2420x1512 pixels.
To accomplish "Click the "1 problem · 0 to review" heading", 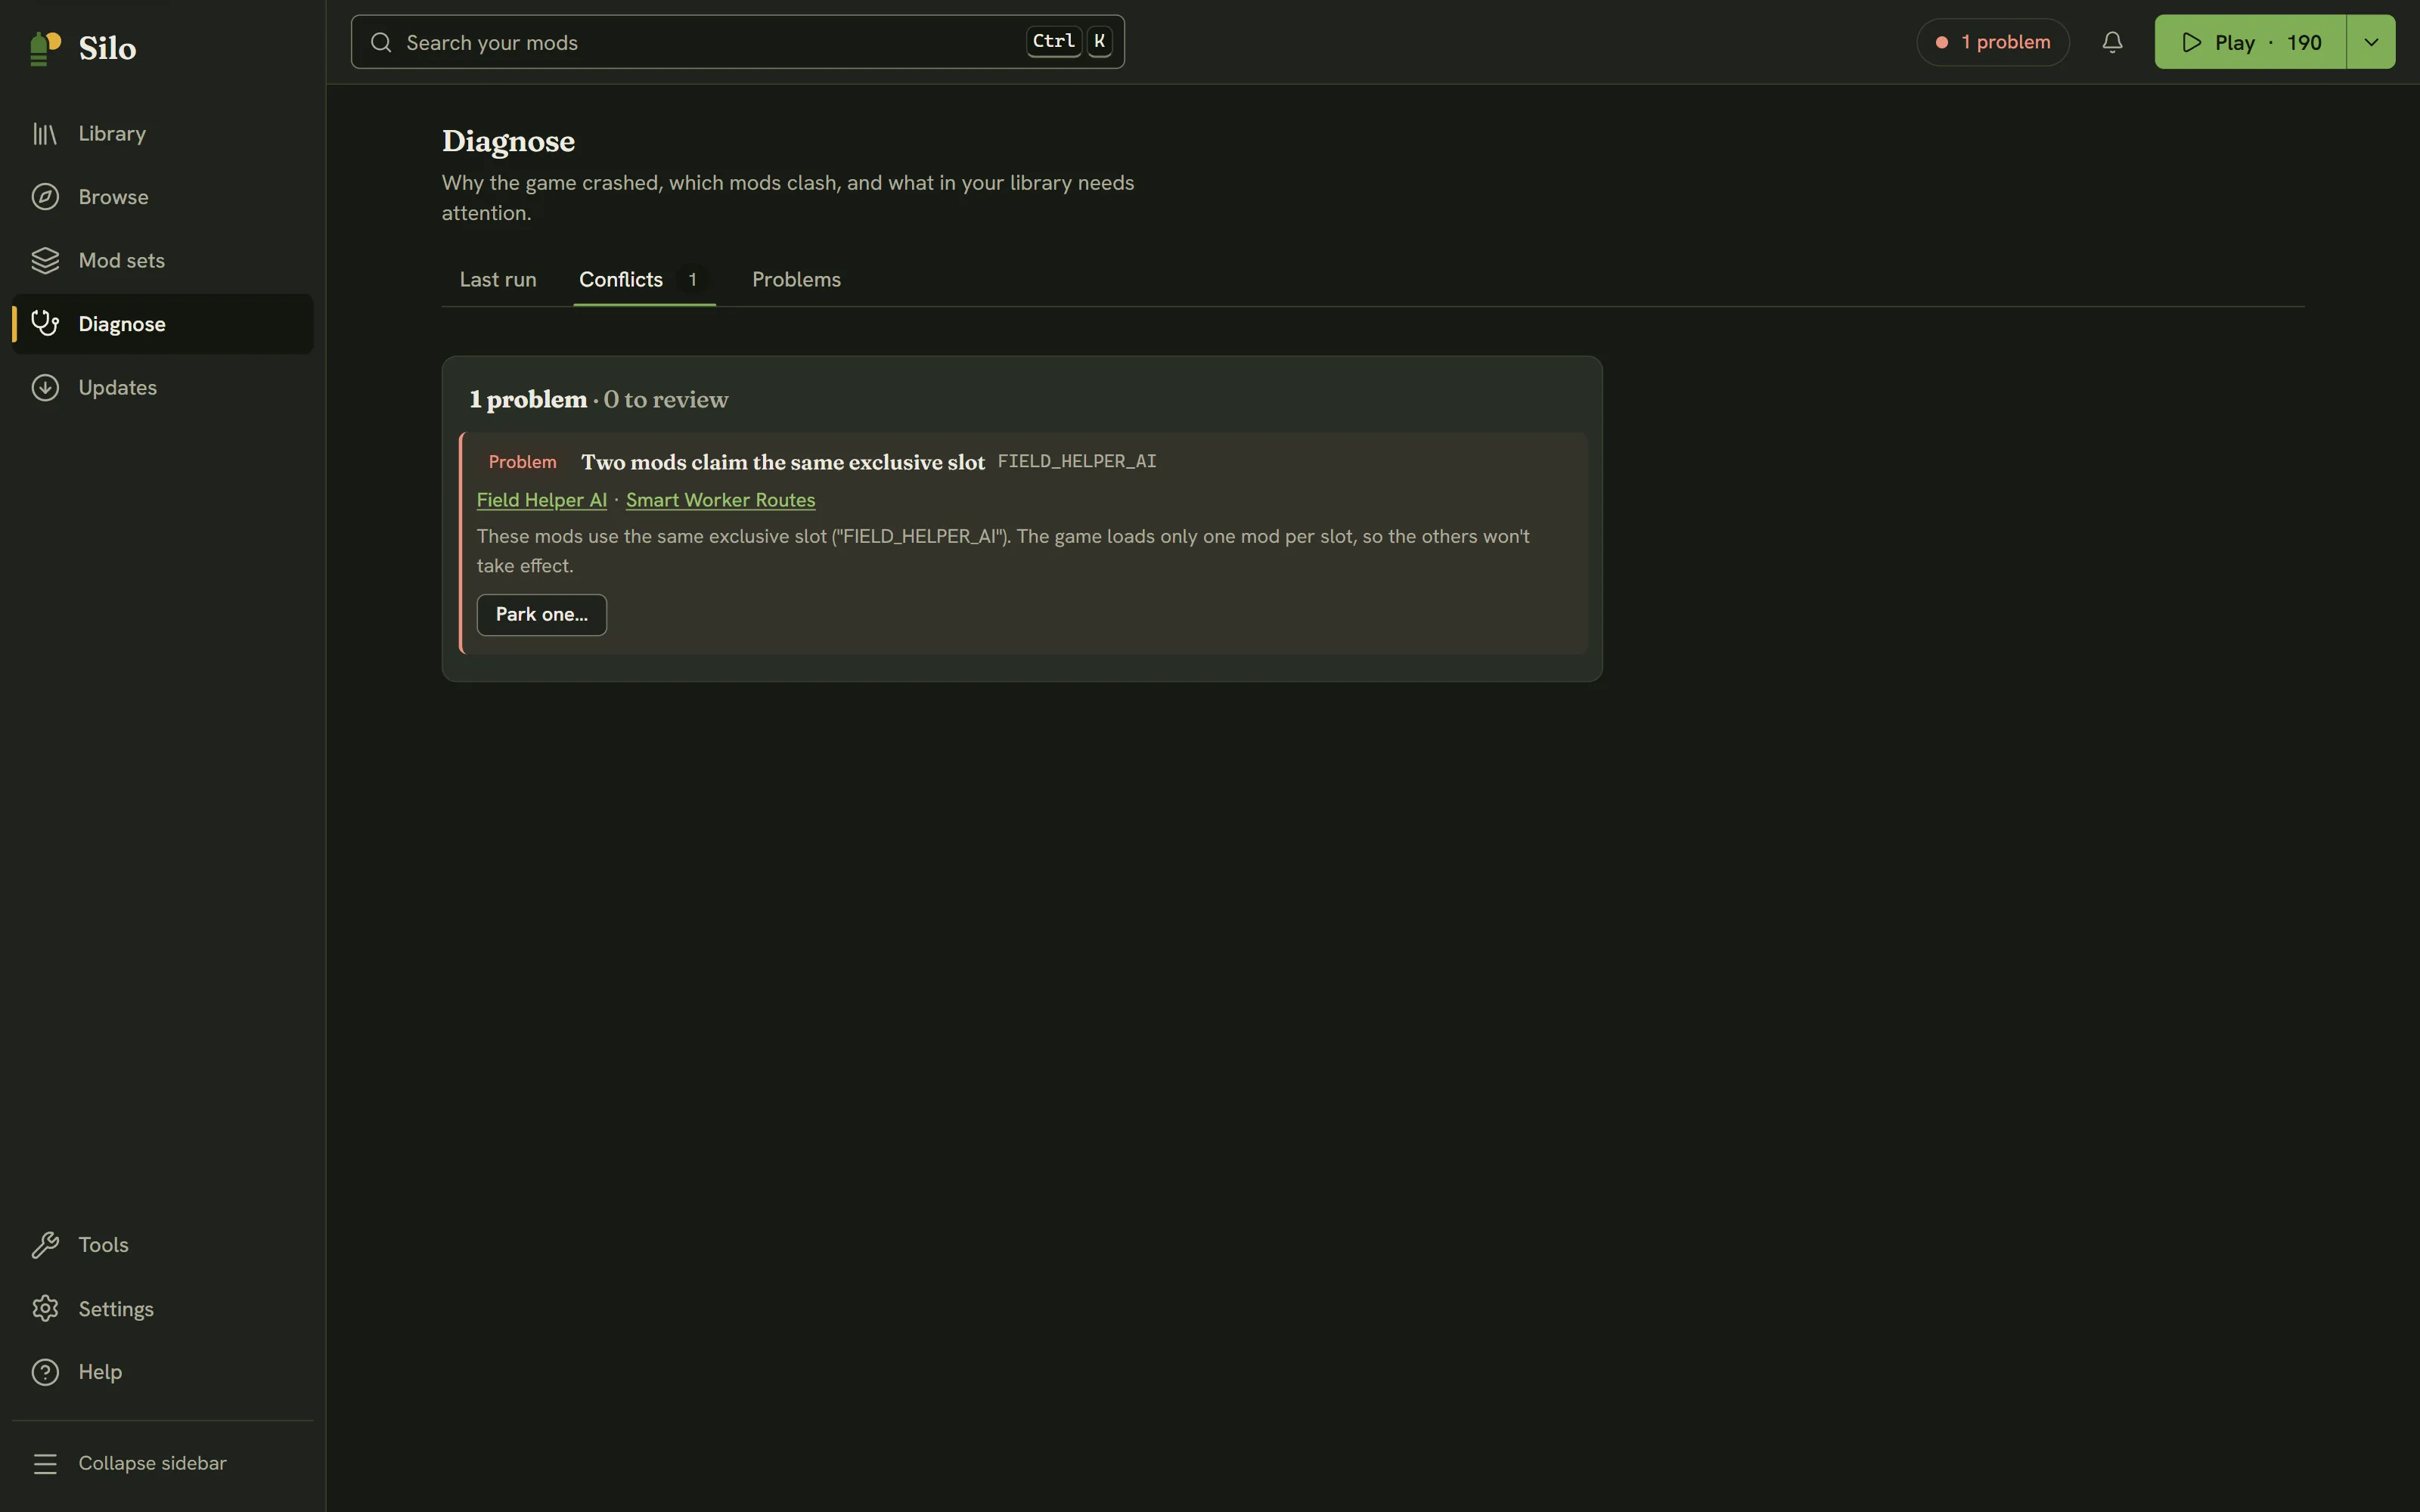I will (x=599, y=399).
